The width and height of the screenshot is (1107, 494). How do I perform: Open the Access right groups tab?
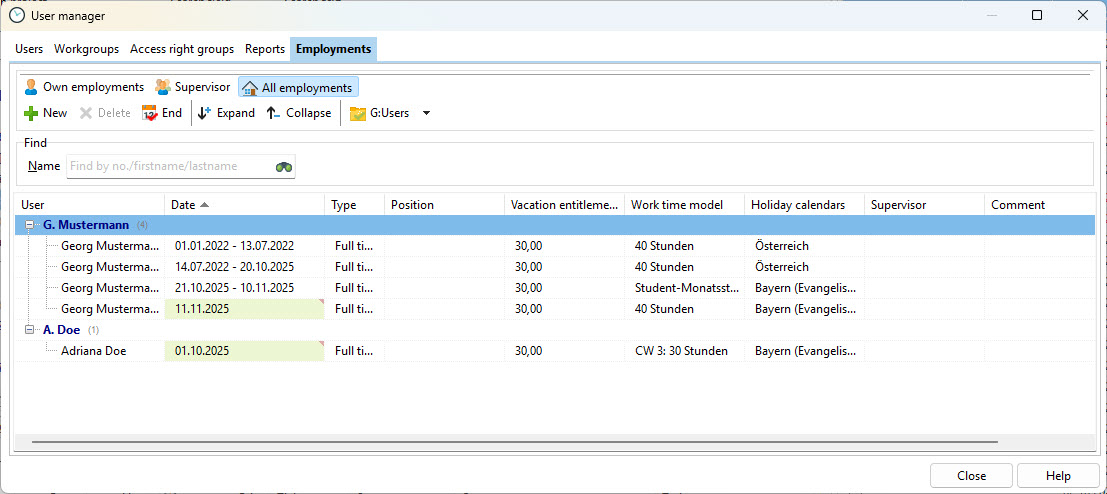click(182, 49)
